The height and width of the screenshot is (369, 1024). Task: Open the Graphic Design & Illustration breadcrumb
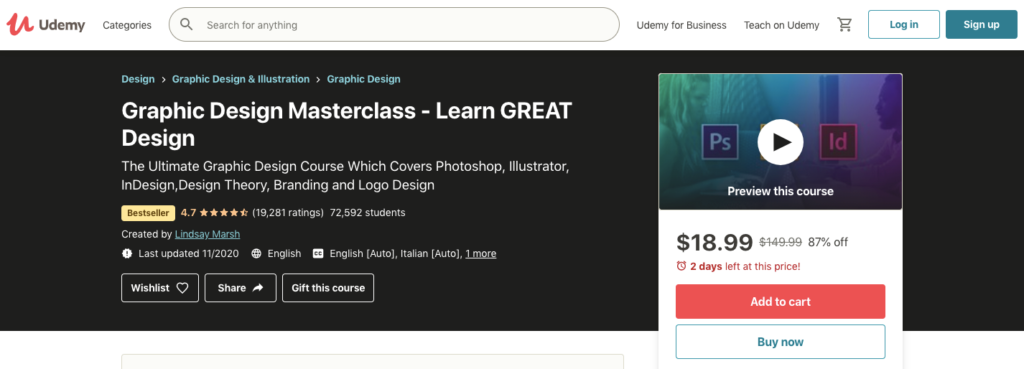pyautogui.click(x=241, y=79)
